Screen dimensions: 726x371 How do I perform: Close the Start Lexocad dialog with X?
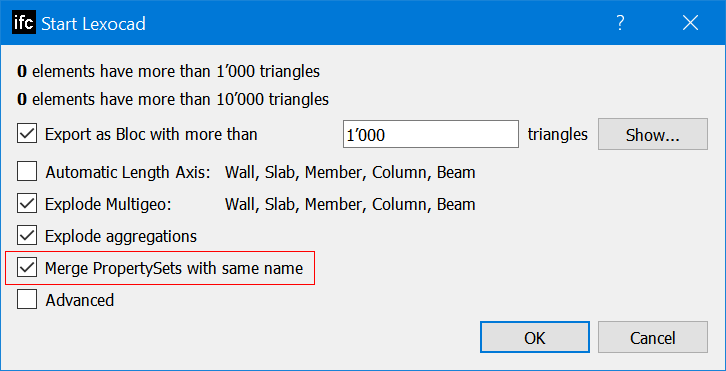pos(690,23)
